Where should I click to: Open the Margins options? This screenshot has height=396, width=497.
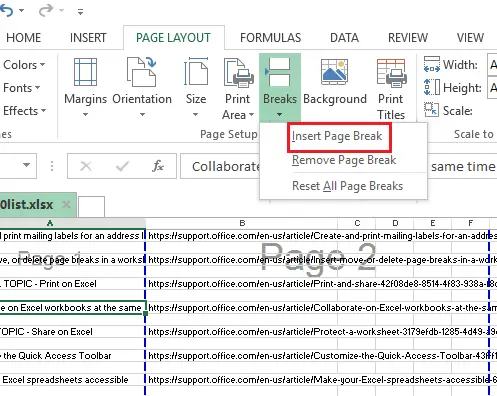pos(85,87)
